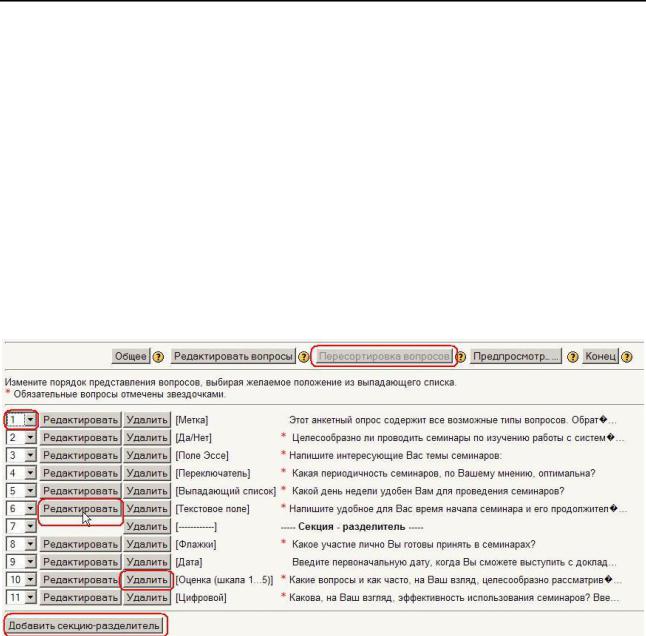Go to Конец section
Image resolution: width=646 pixels, height=636 pixels.
coord(600,356)
